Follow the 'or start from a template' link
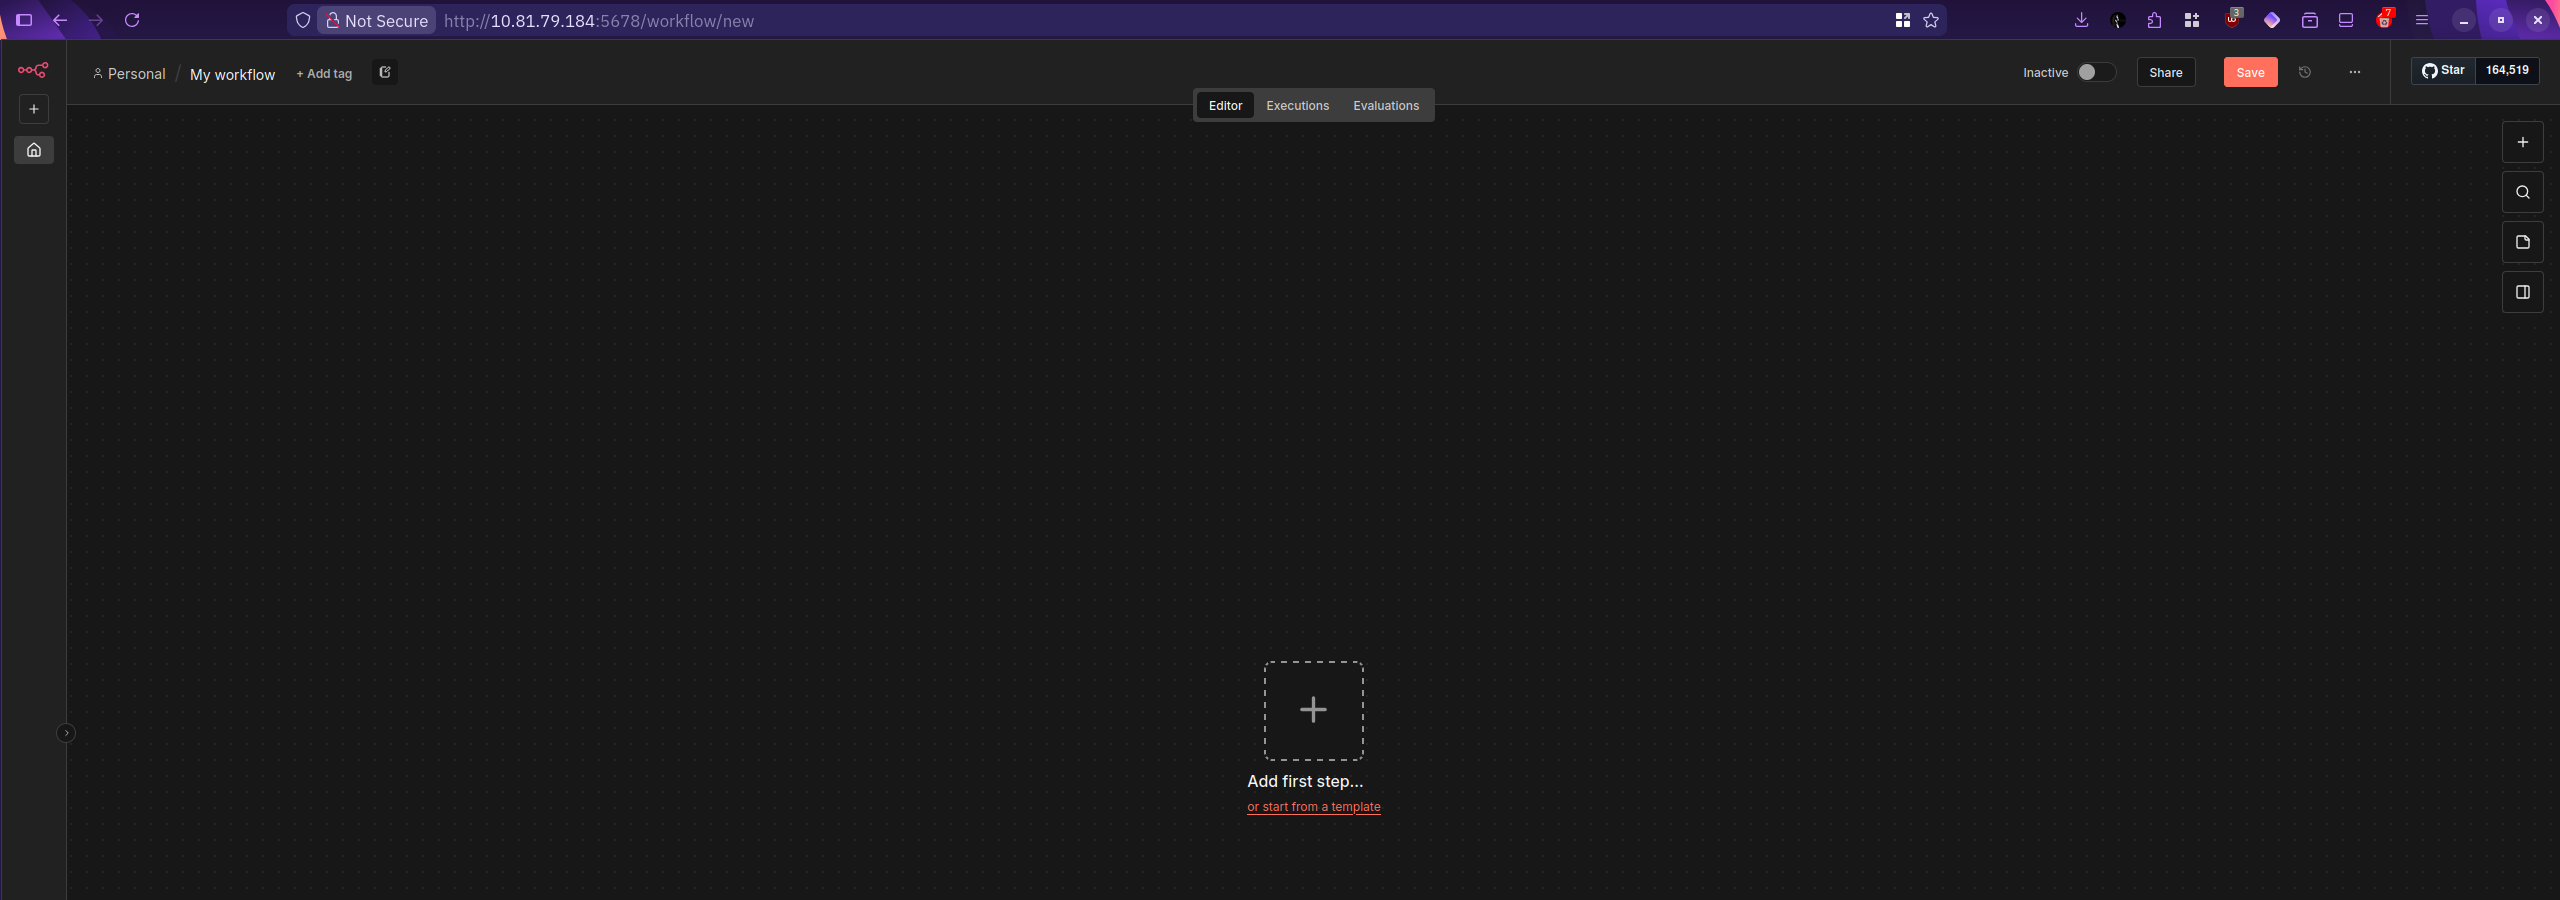The height and width of the screenshot is (900, 2560). (x=1313, y=806)
